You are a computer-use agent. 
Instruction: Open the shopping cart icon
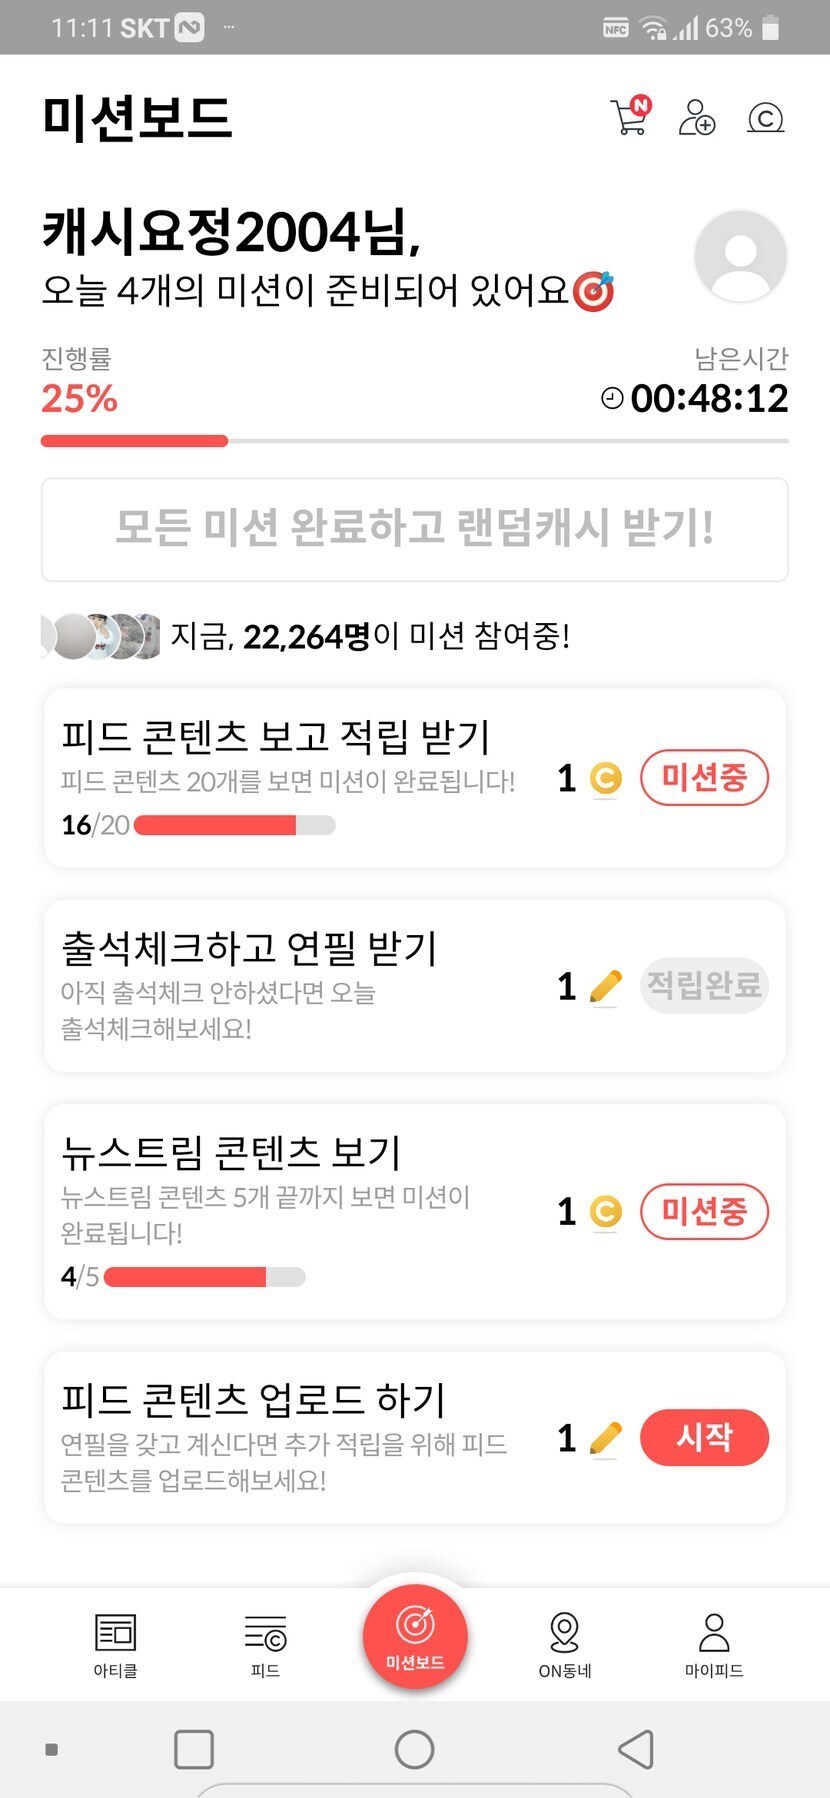pos(630,117)
